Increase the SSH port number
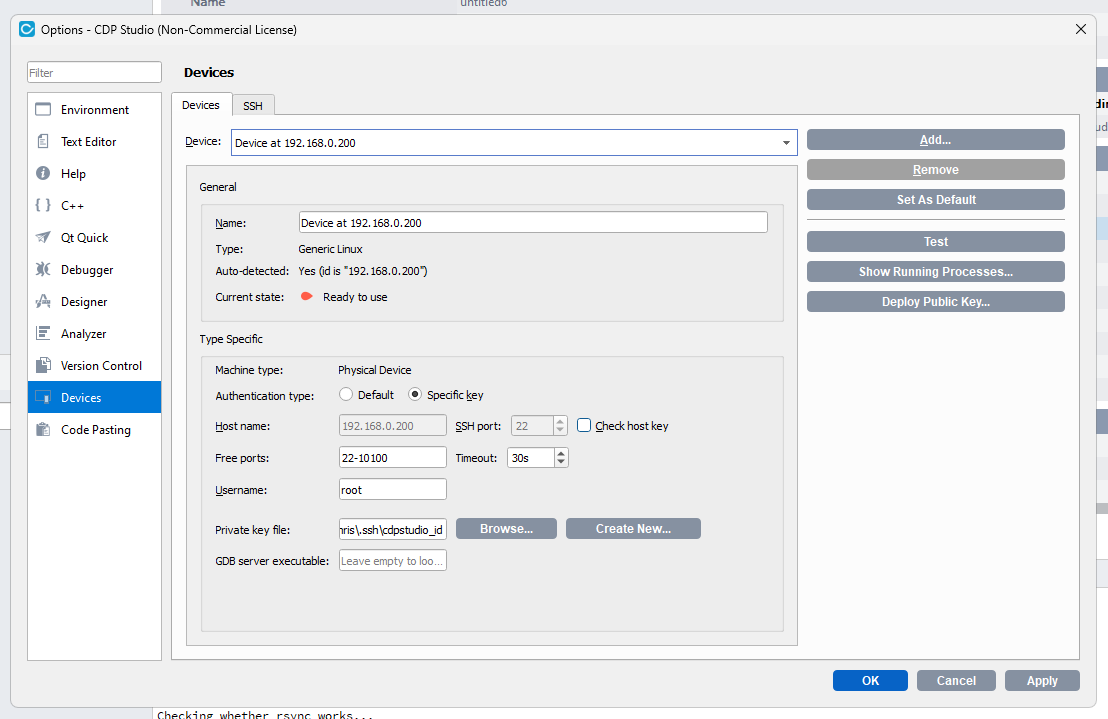 point(560,421)
